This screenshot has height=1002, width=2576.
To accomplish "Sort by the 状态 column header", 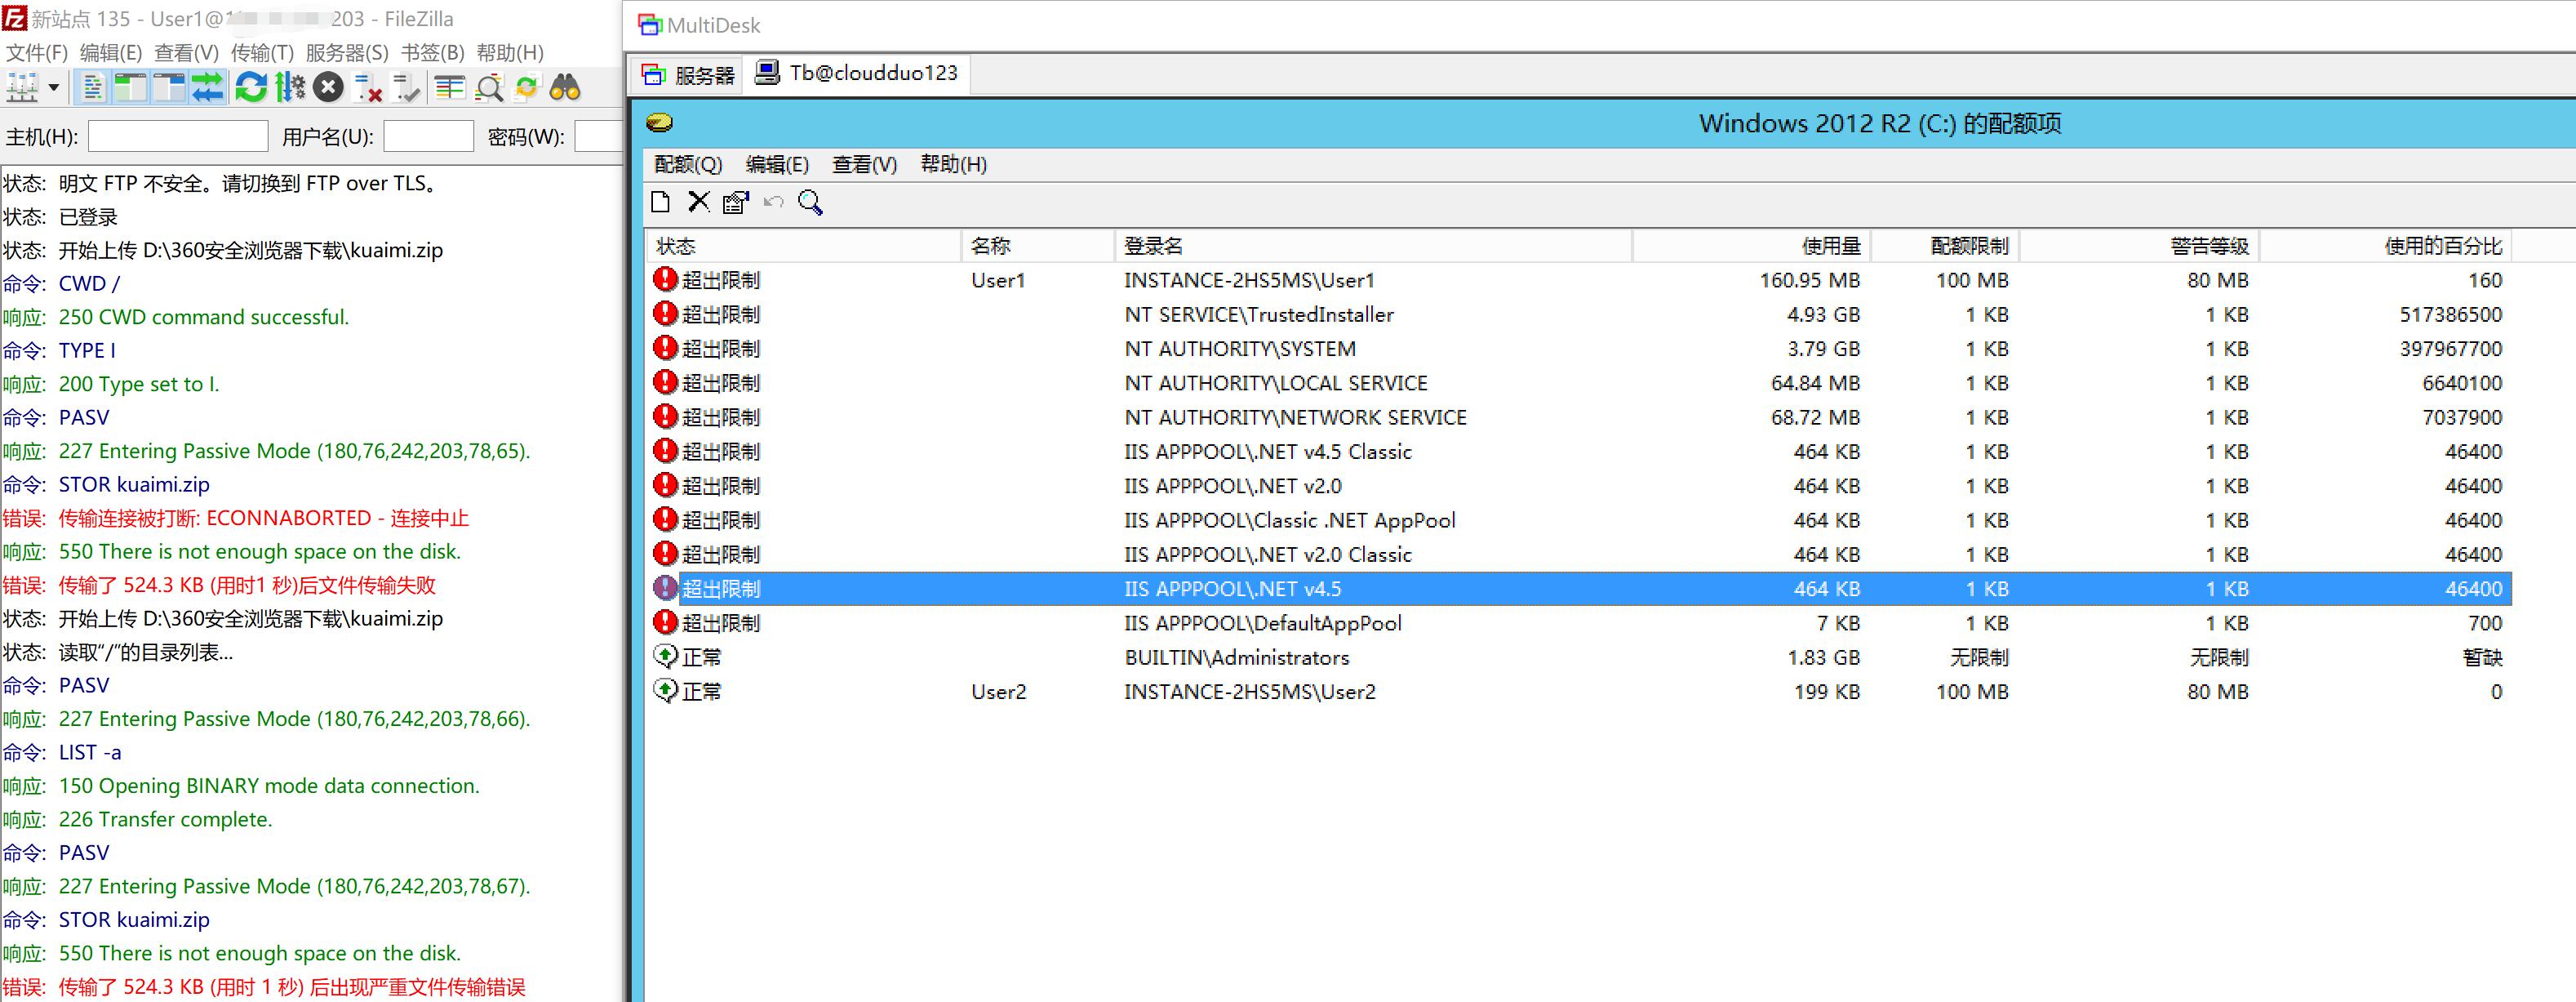I will coord(804,246).
